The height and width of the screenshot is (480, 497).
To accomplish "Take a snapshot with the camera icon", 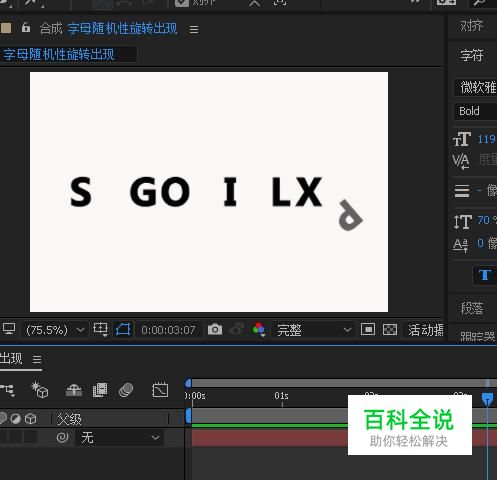I will coord(215,329).
